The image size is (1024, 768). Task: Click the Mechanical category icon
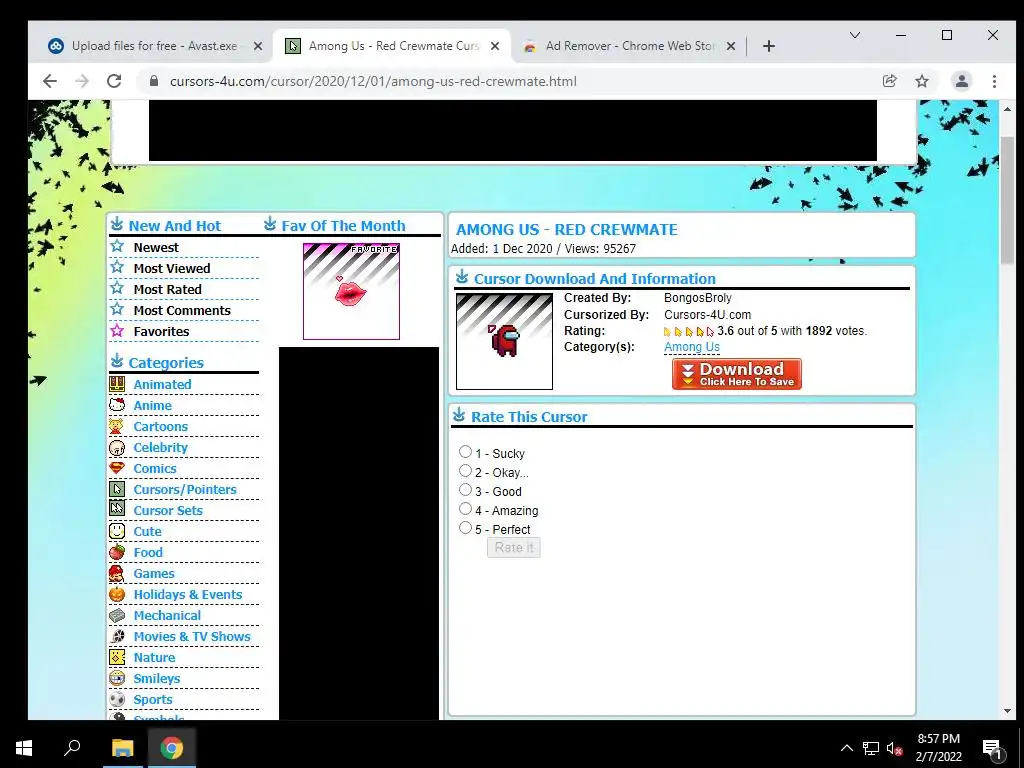point(117,615)
